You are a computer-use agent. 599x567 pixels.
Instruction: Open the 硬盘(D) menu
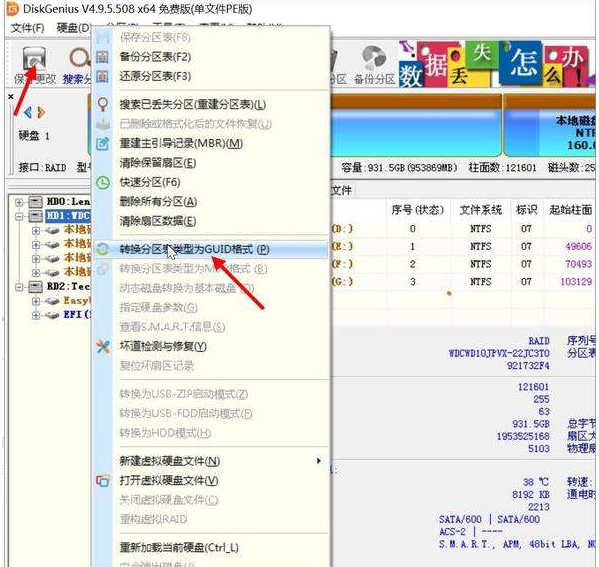tap(73, 28)
